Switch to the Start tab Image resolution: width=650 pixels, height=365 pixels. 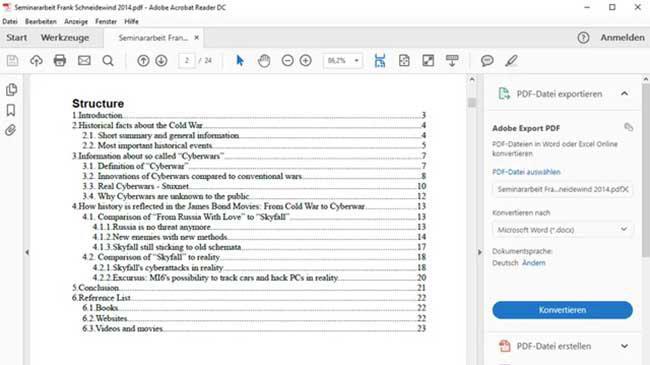[x=17, y=38]
